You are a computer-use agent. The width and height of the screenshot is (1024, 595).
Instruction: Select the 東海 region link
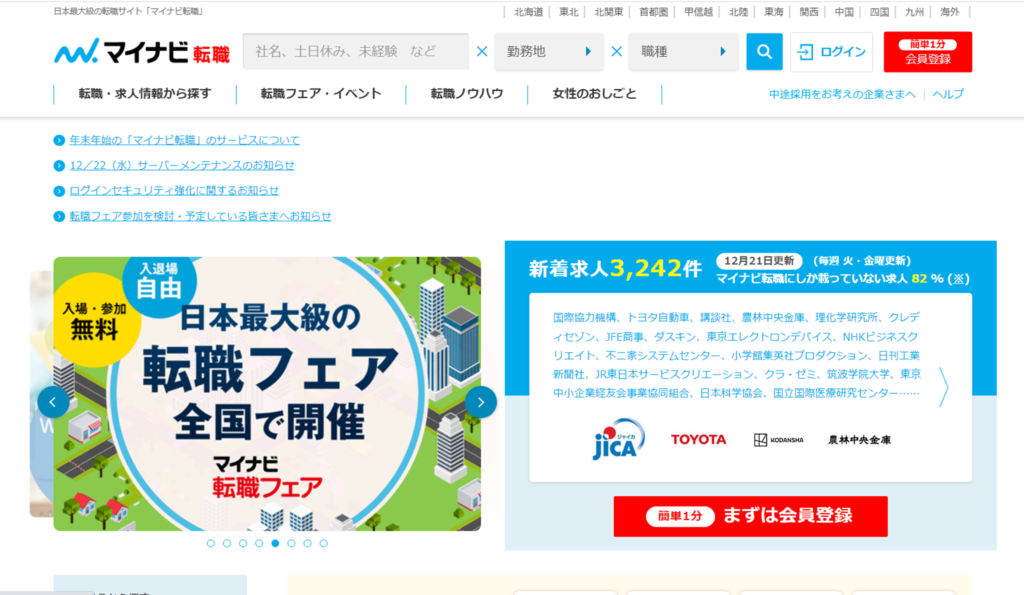point(774,12)
